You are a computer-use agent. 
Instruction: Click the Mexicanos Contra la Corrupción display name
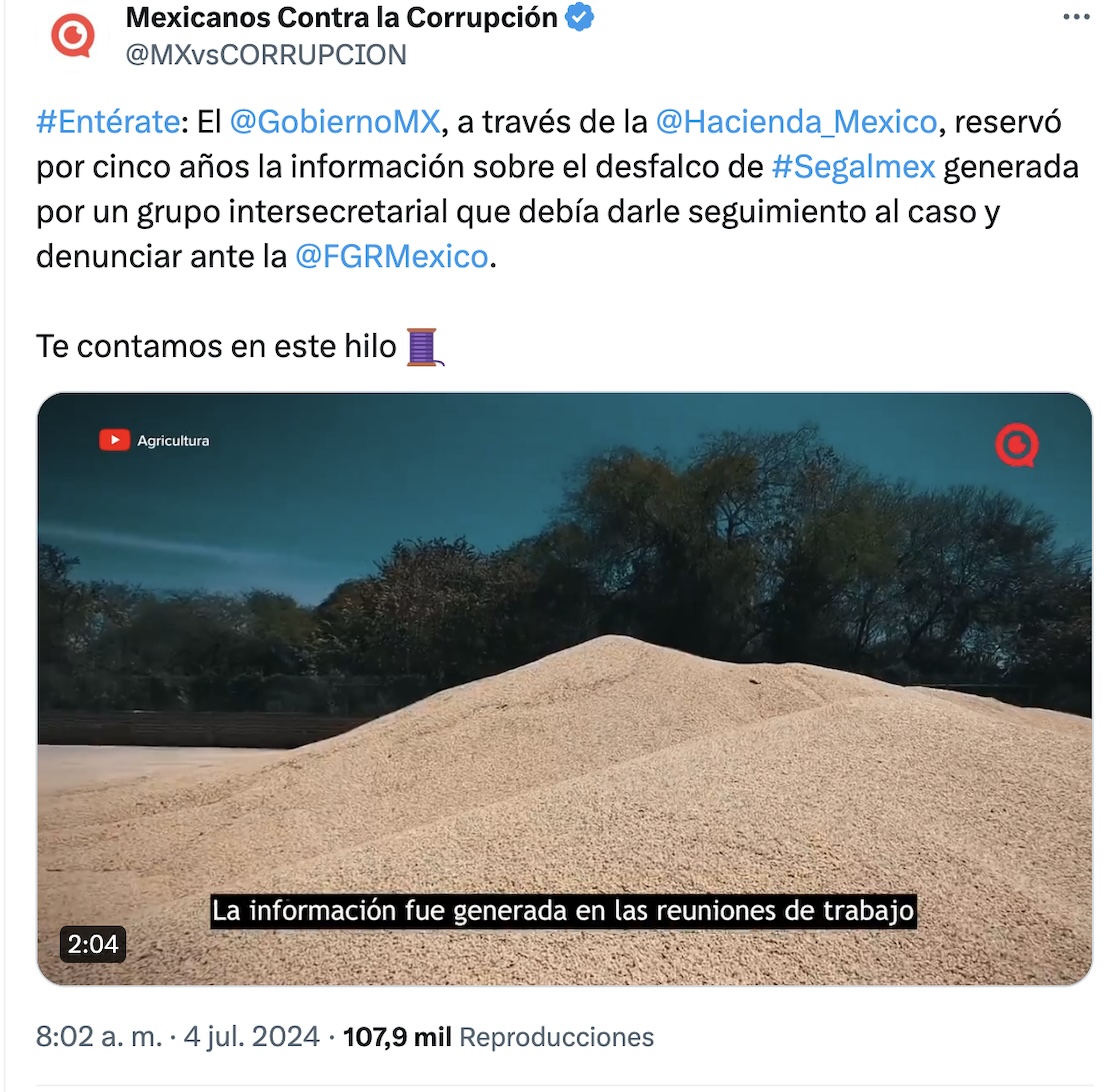point(341,18)
